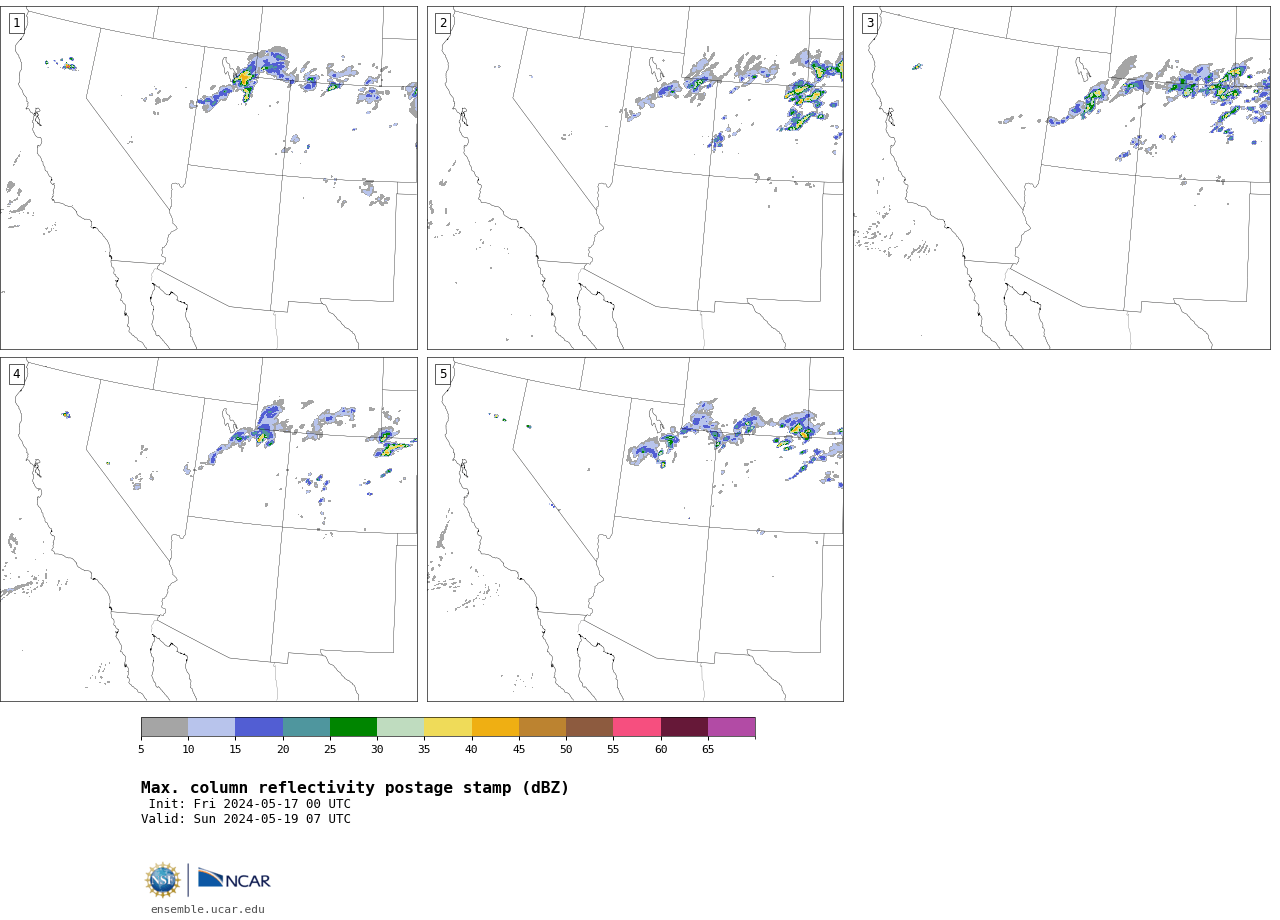The image size is (1280, 920).
Task: Click the dark green 25-30 dBZ swatch
Action: 353,727
